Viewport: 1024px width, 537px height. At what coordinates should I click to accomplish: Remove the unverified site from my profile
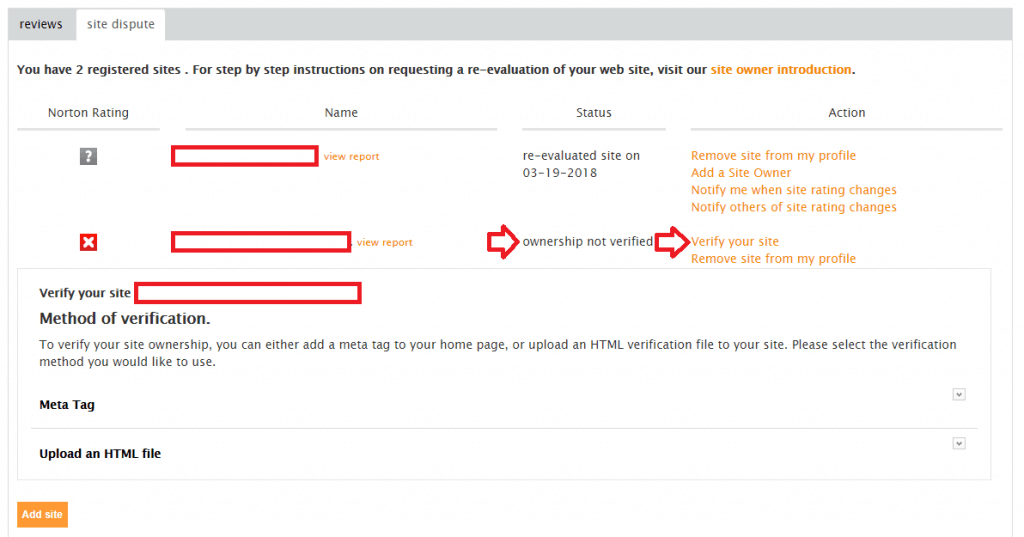[x=773, y=259]
